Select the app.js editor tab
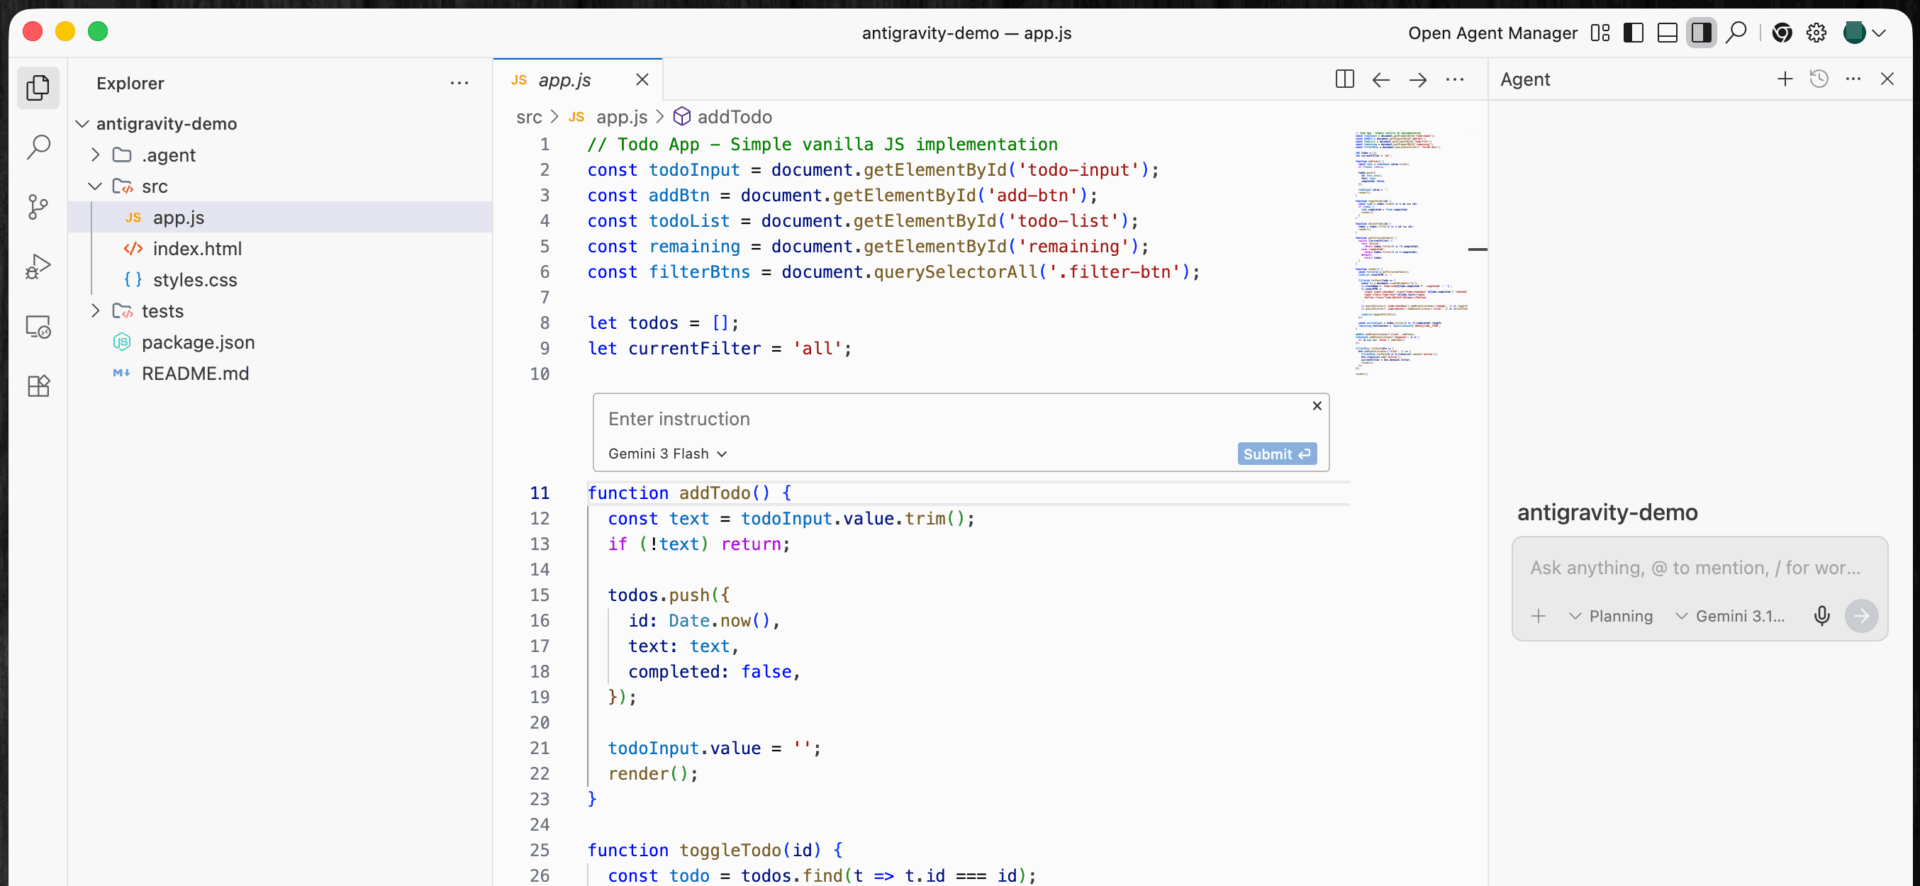Viewport: 1920px width, 886px height. pos(564,80)
